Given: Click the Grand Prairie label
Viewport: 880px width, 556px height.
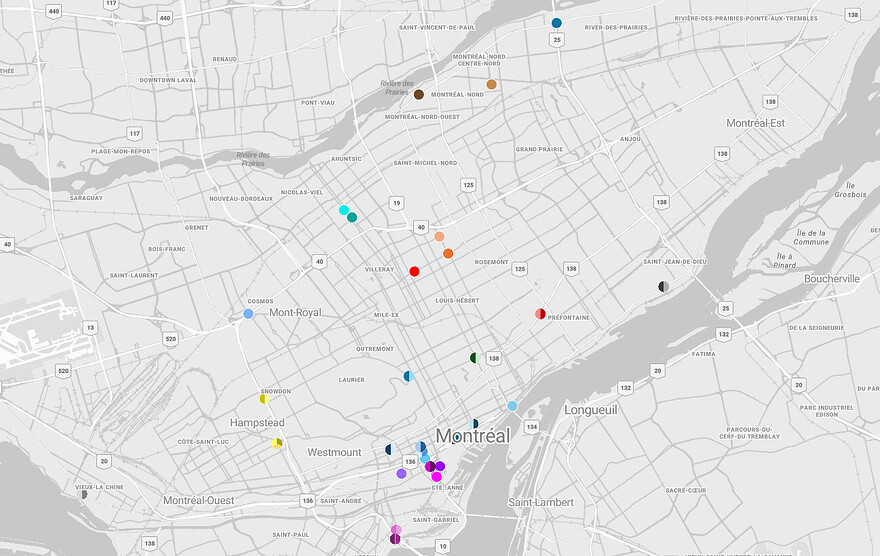Looking at the screenshot, I should coord(539,149).
